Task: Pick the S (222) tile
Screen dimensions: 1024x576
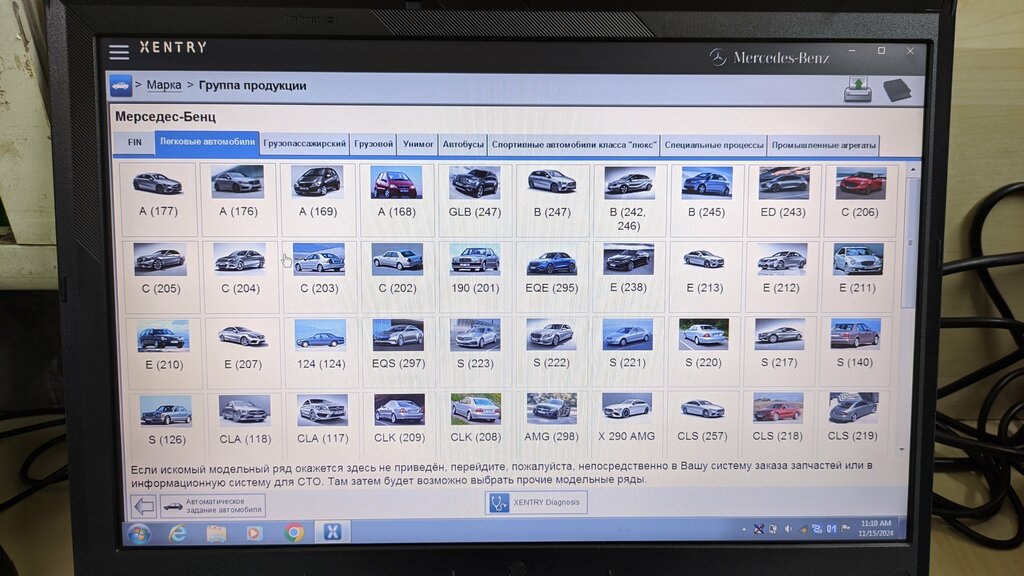Action: pos(551,351)
